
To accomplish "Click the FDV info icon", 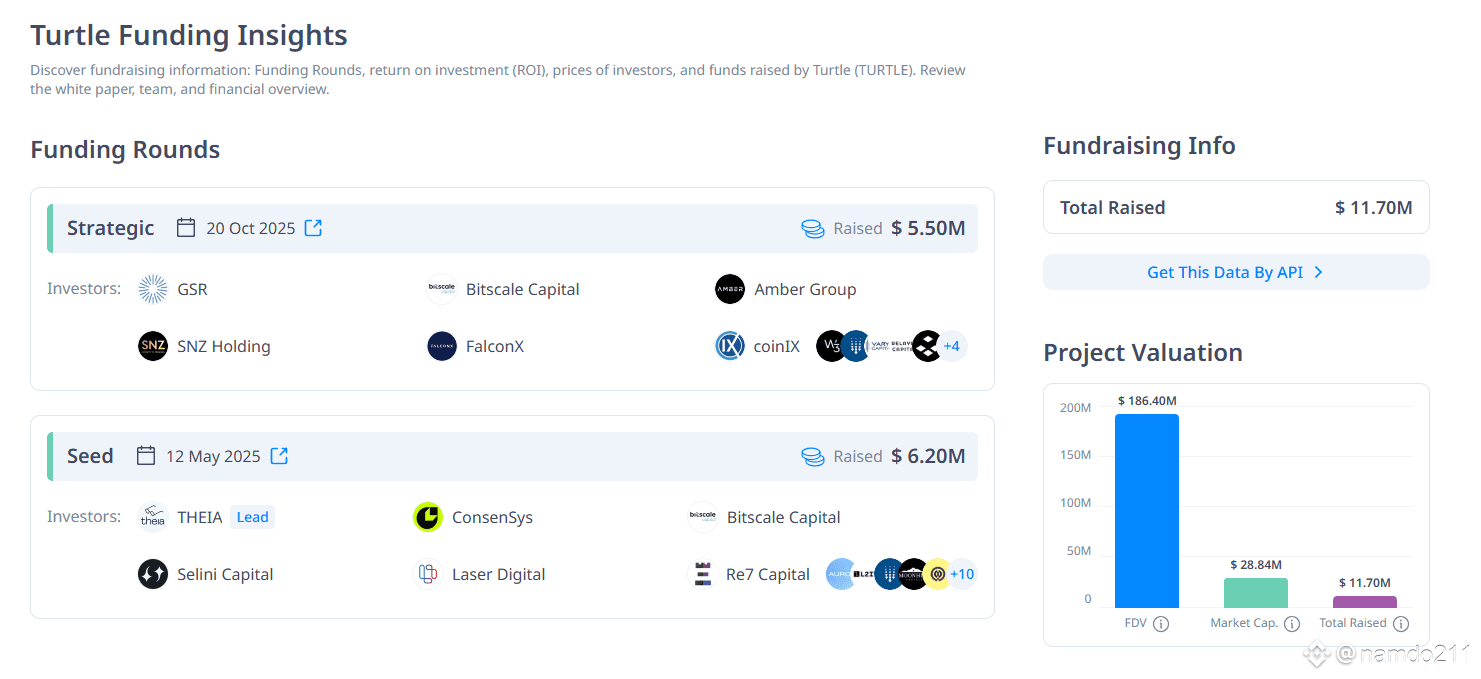I will point(1161,623).
